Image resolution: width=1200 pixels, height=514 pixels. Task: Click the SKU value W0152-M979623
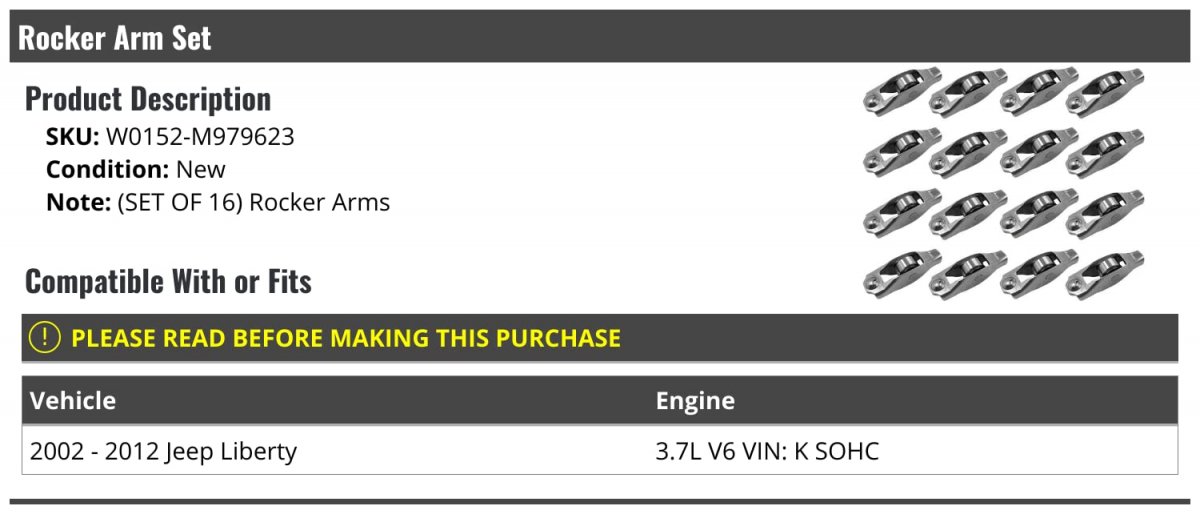(x=200, y=137)
